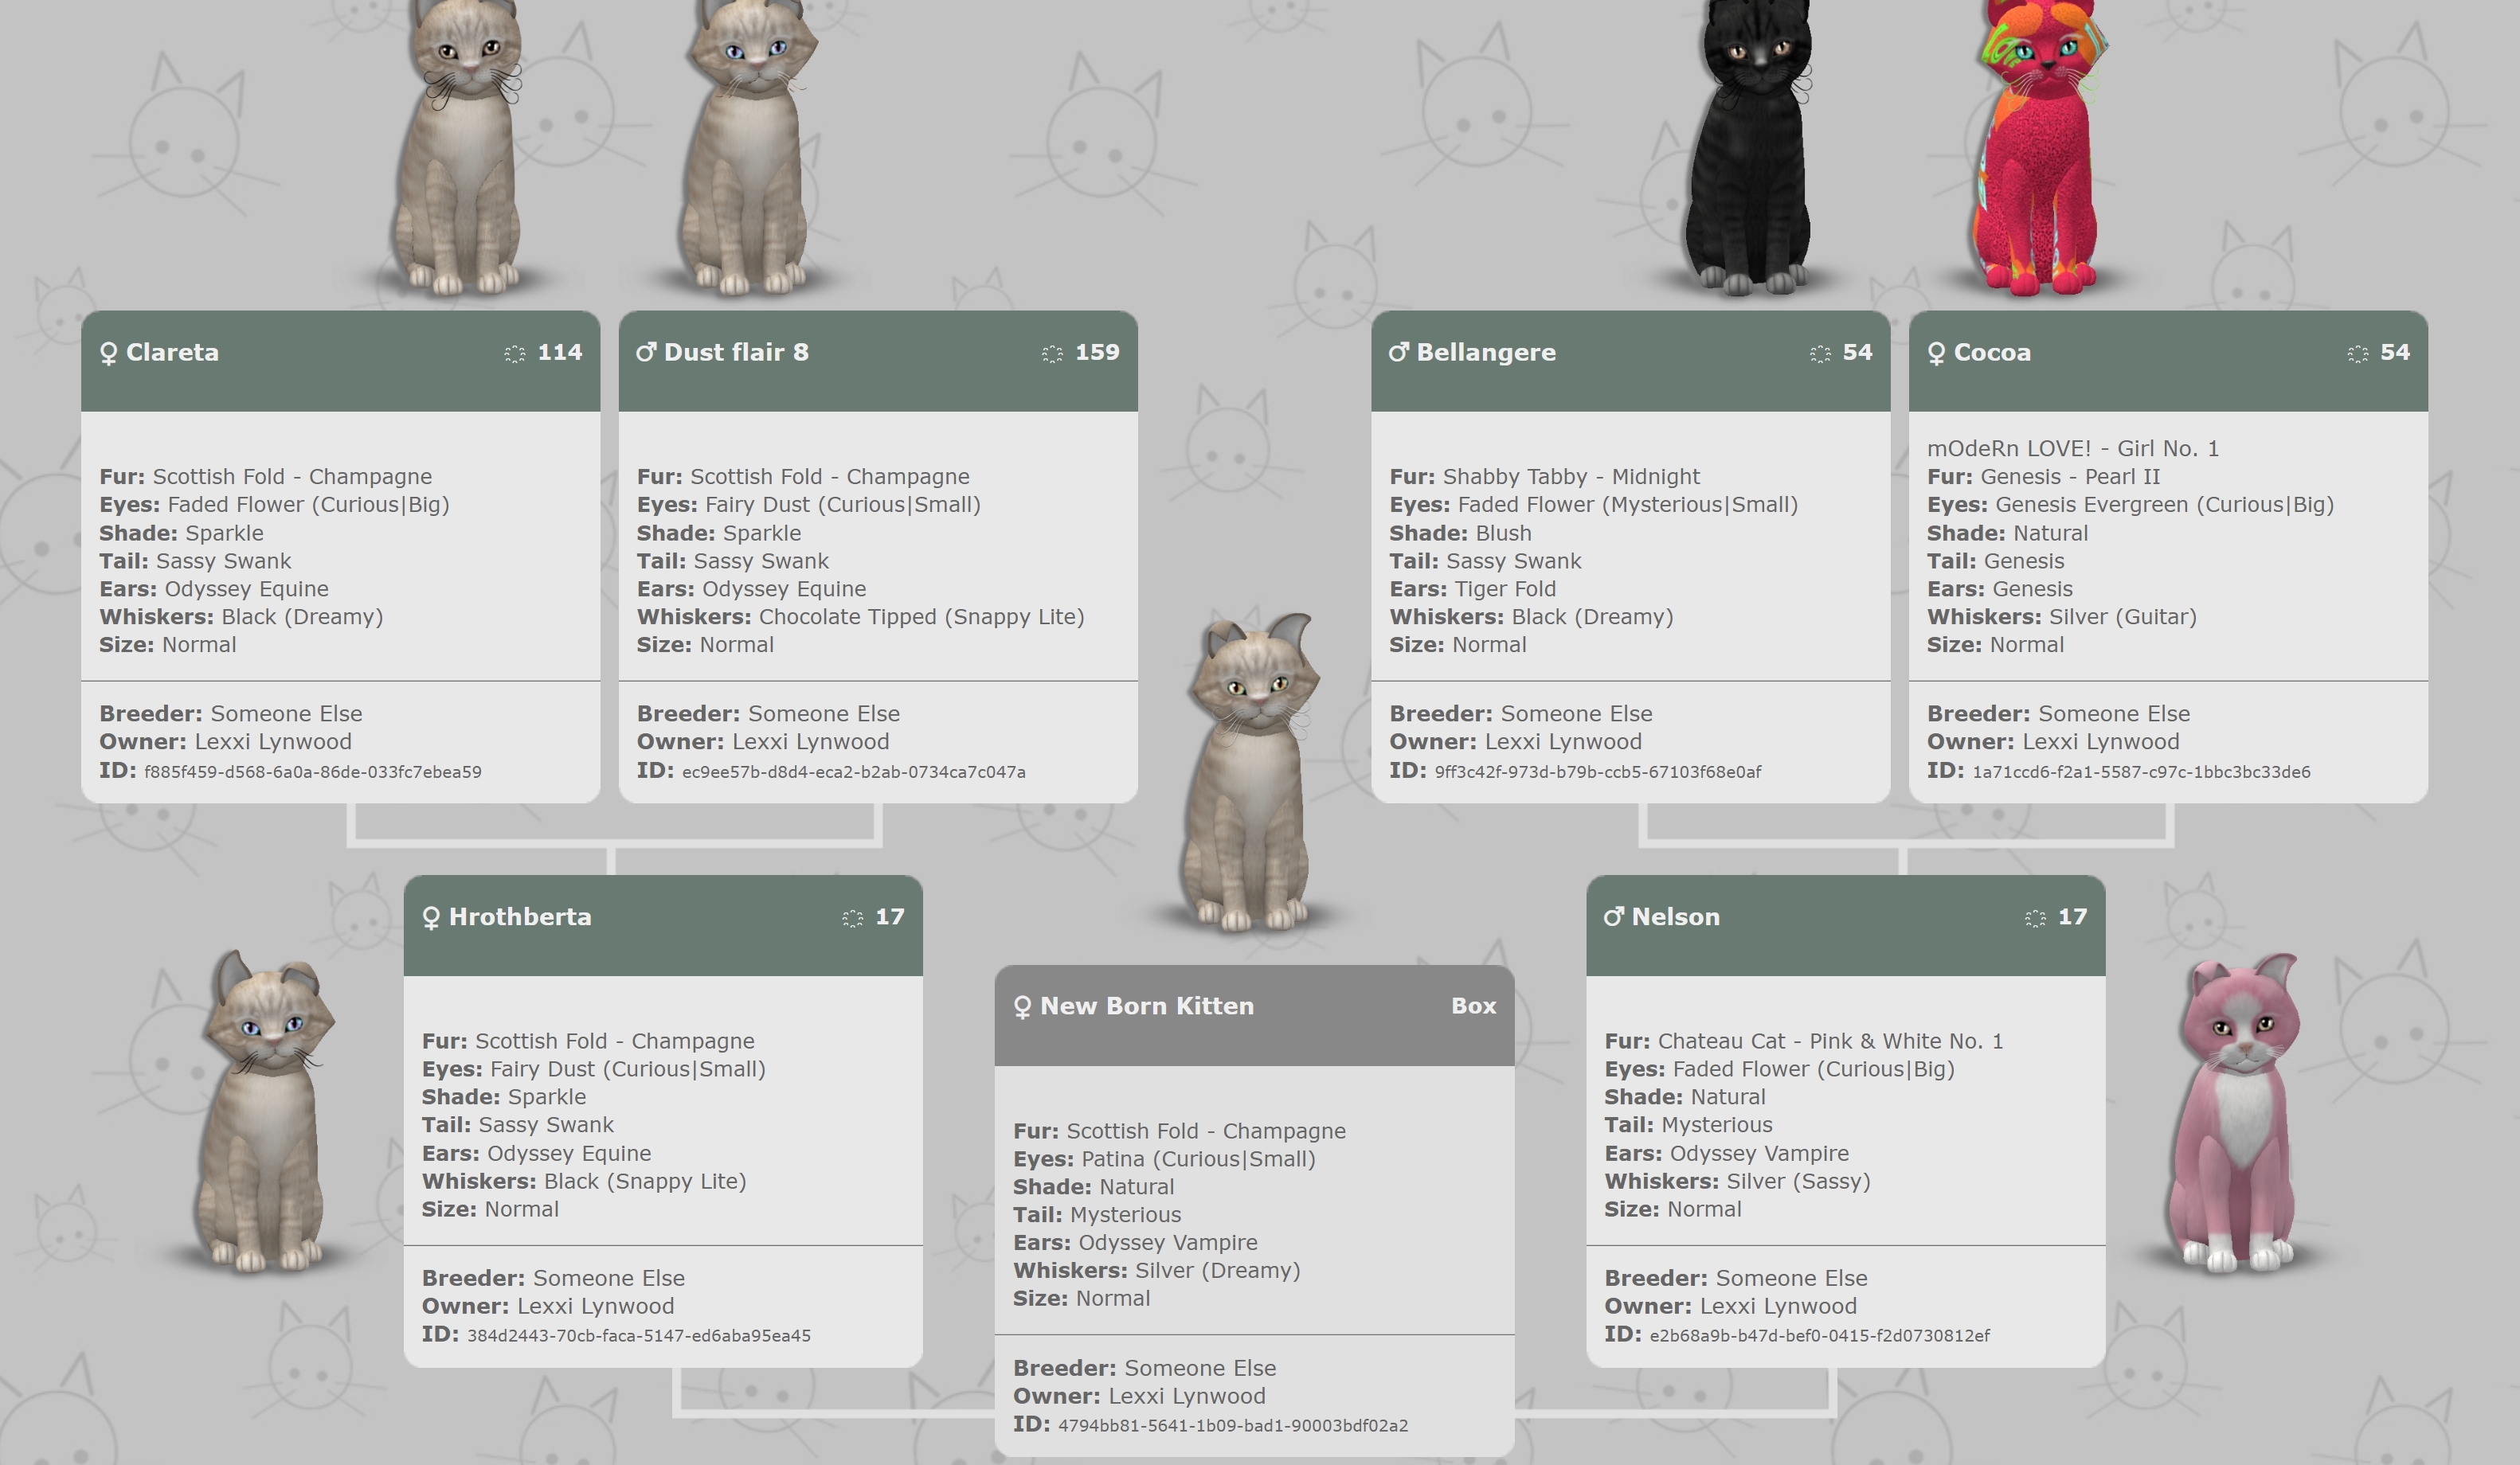The width and height of the screenshot is (2520, 1465).
Task: Click the age icon next to Clareta's 114
Action: [514, 354]
